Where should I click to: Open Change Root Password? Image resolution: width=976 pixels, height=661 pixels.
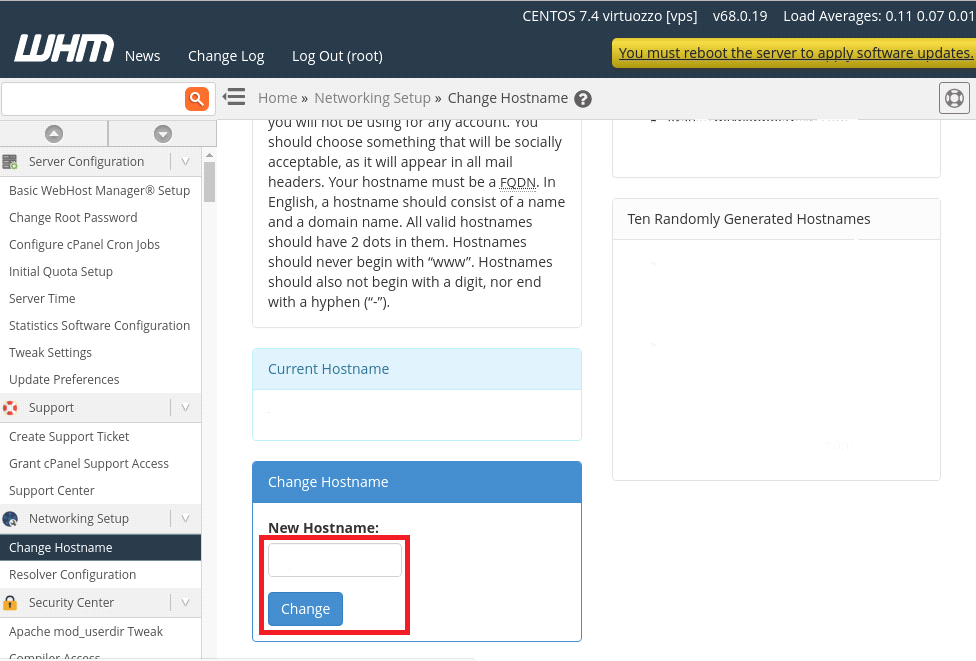[x=73, y=218]
